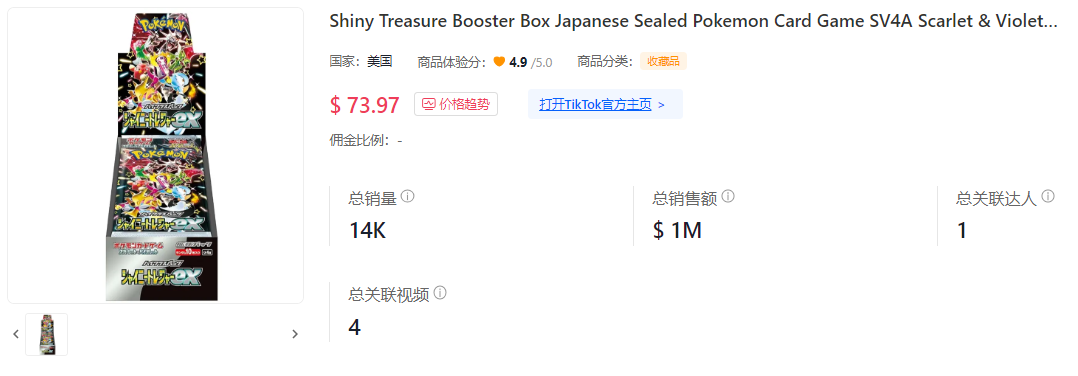Click the 收藏品 category tag

(663, 62)
